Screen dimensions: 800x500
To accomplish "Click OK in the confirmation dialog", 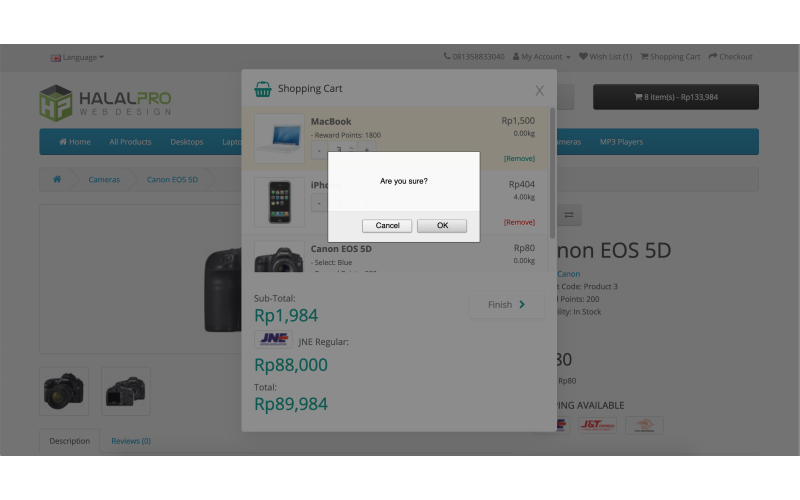I will tap(442, 226).
